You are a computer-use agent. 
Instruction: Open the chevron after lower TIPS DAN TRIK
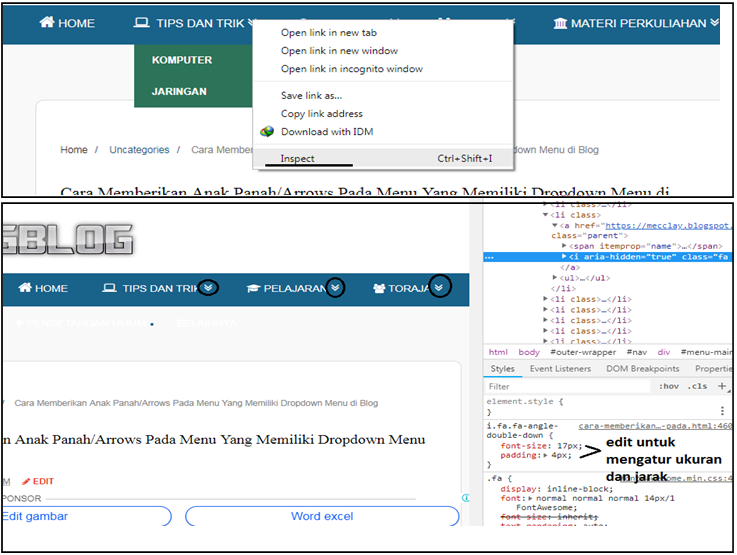208,288
